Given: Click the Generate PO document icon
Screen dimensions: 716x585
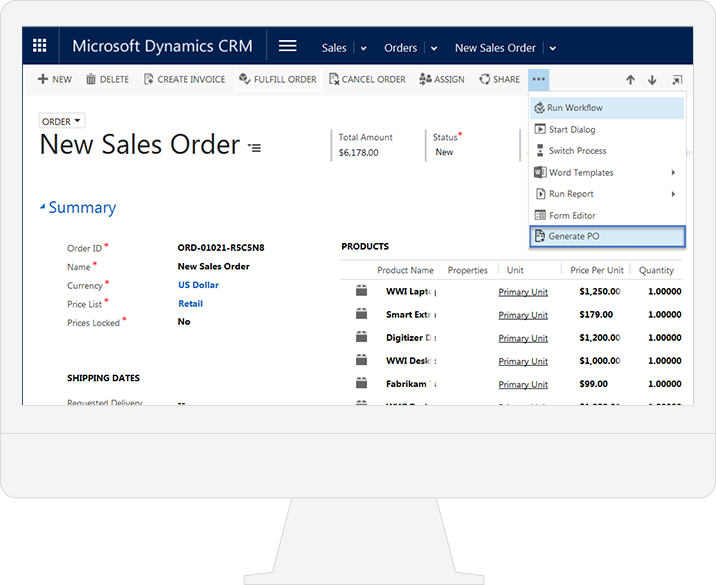Looking at the screenshot, I should point(540,236).
